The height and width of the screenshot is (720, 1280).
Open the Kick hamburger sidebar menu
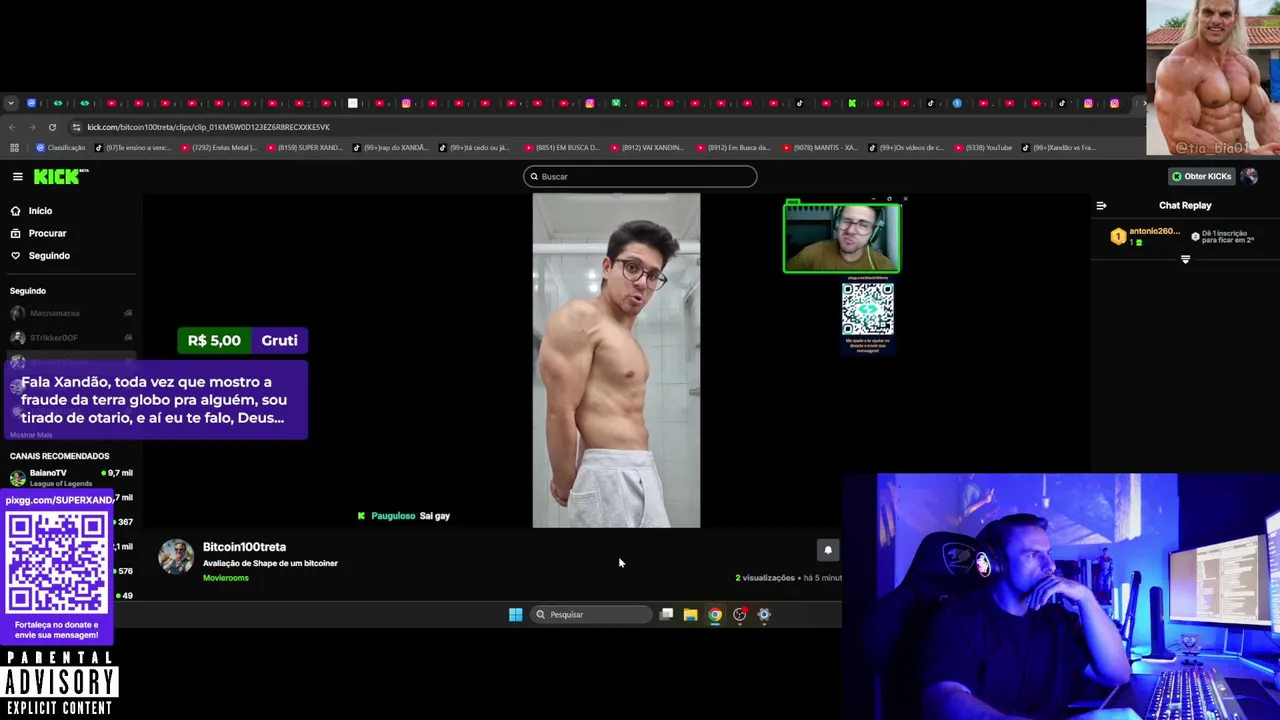[17, 176]
